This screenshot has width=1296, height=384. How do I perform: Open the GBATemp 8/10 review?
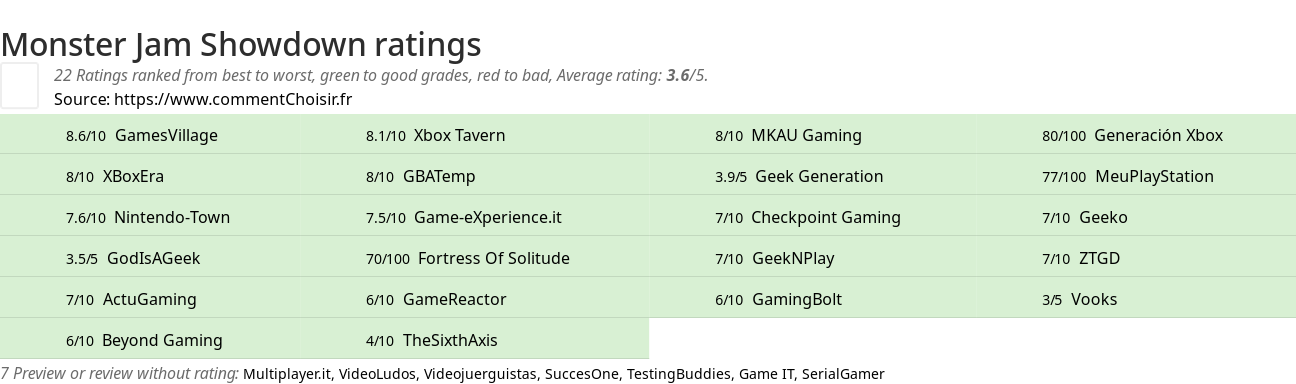(420, 176)
